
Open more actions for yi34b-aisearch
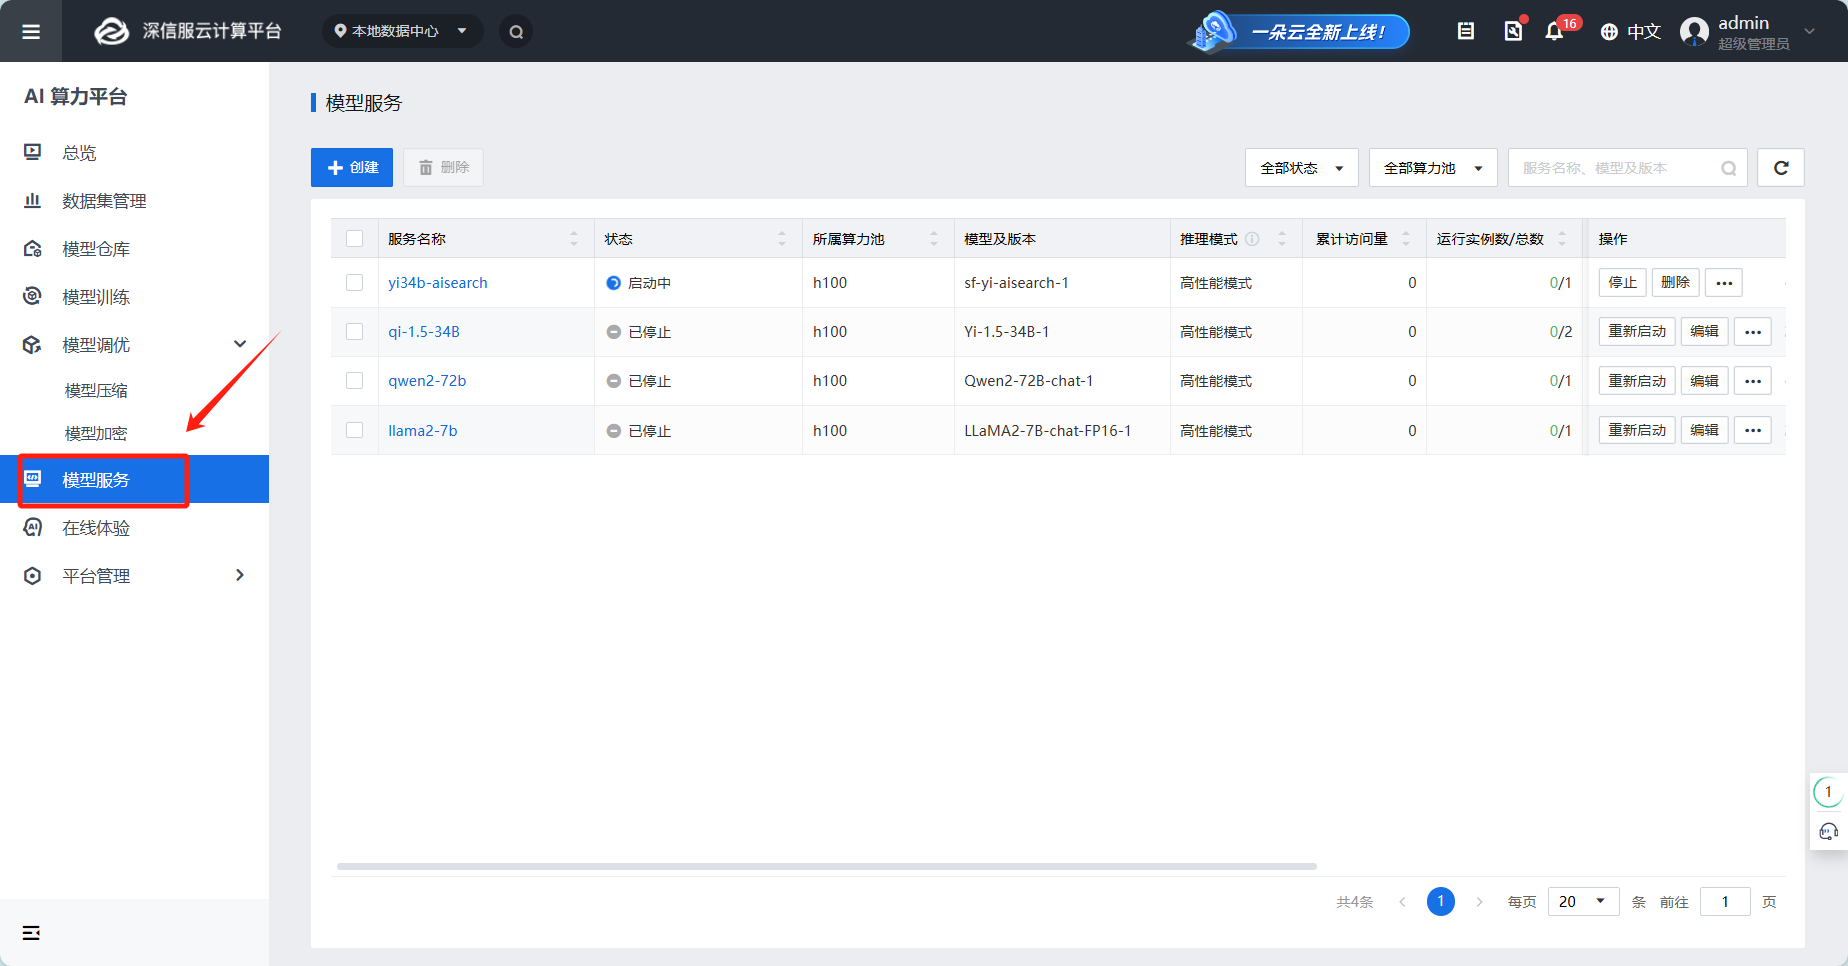click(1724, 283)
